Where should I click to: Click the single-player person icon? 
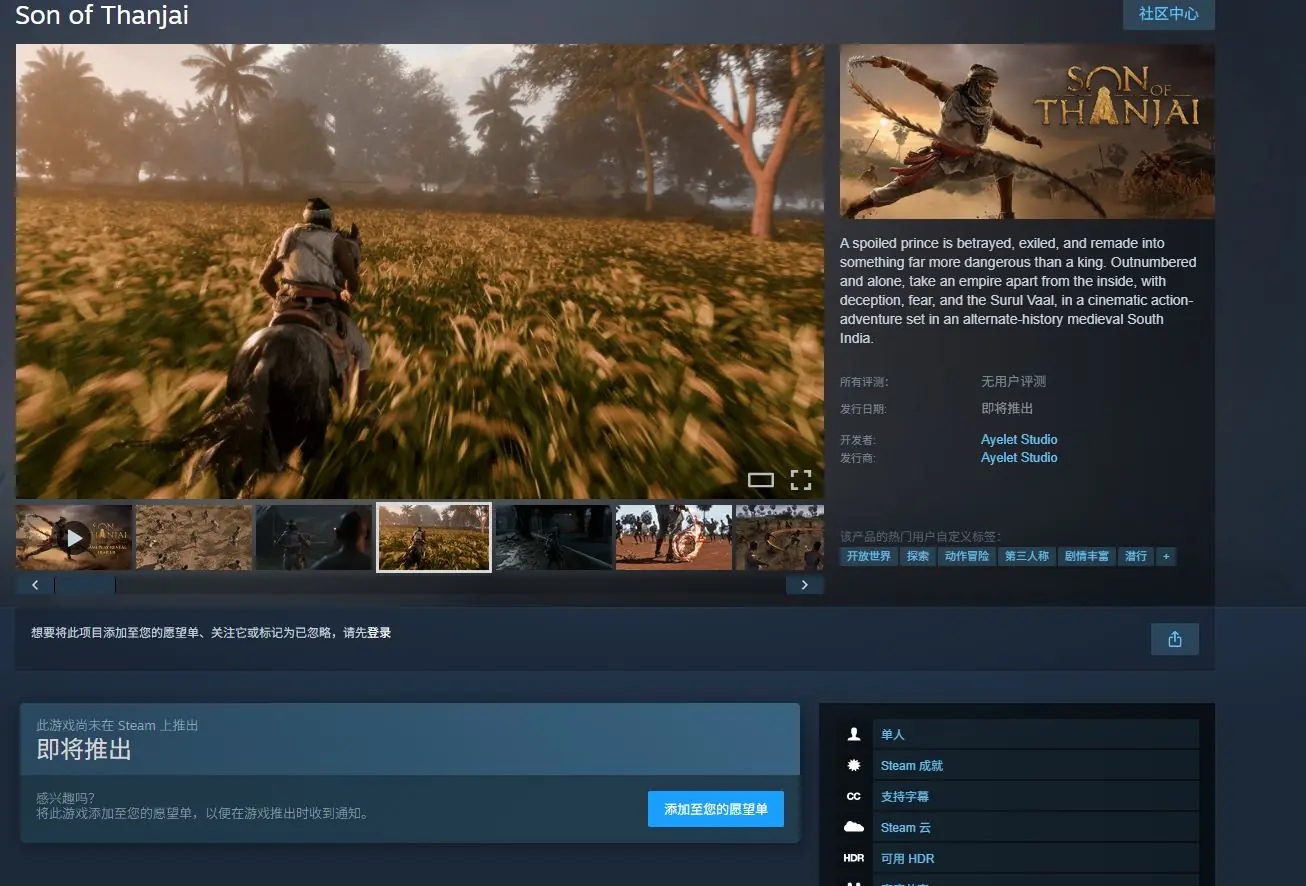point(854,734)
